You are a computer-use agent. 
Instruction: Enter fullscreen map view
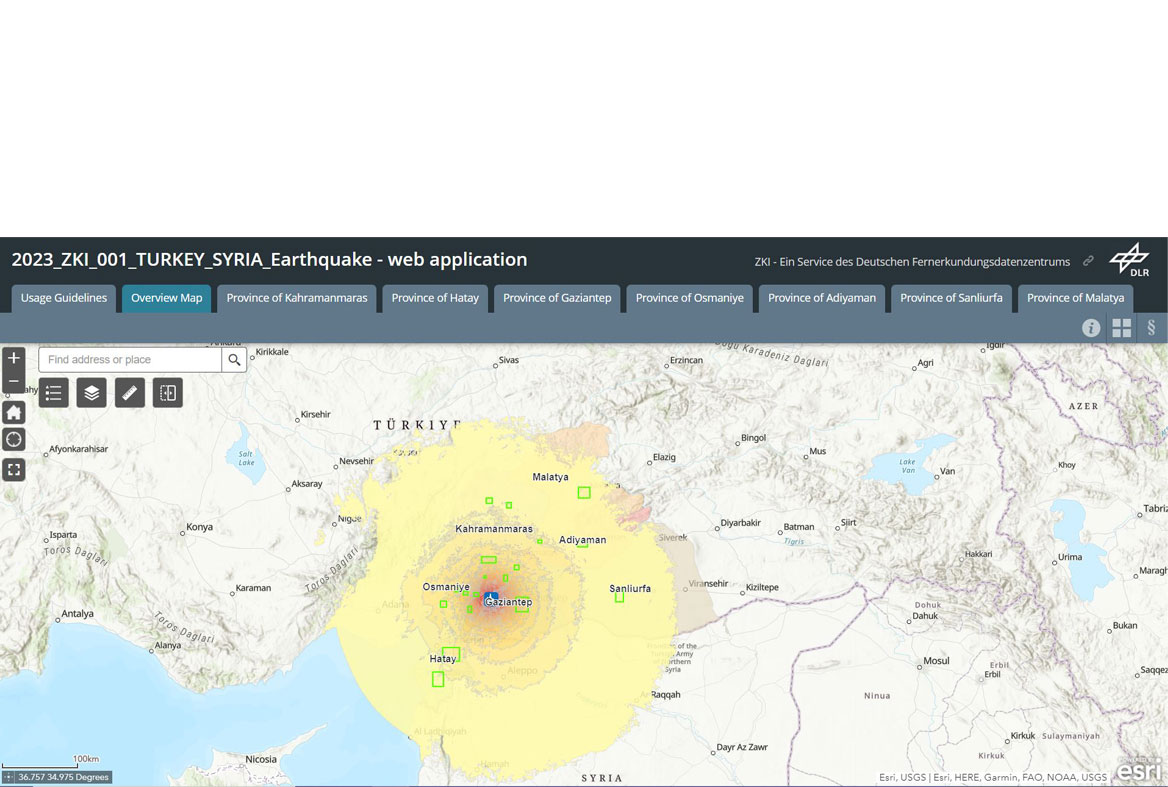coord(14,469)
